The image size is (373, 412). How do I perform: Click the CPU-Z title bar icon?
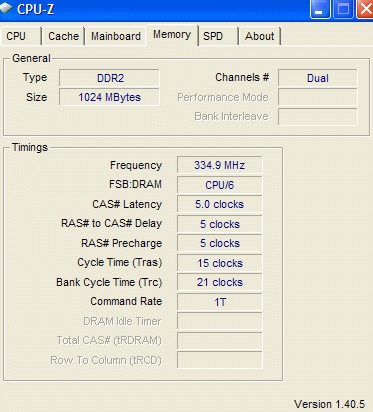(x=6, y=9)
